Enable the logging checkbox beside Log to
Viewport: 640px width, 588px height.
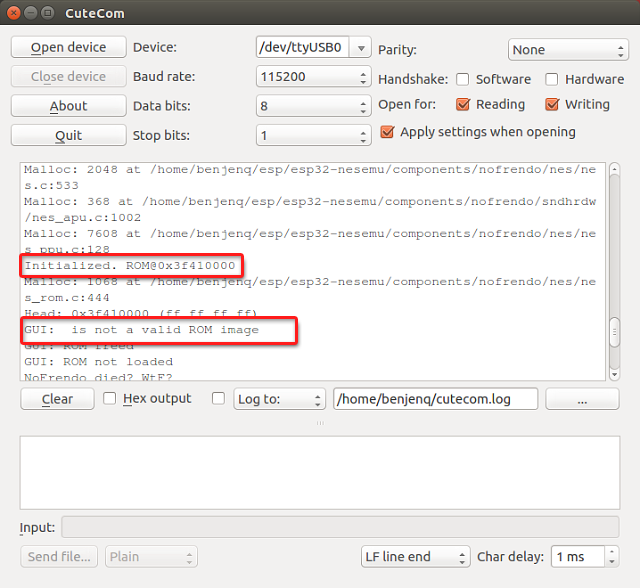pyautogui.click(x=218, y=398)
